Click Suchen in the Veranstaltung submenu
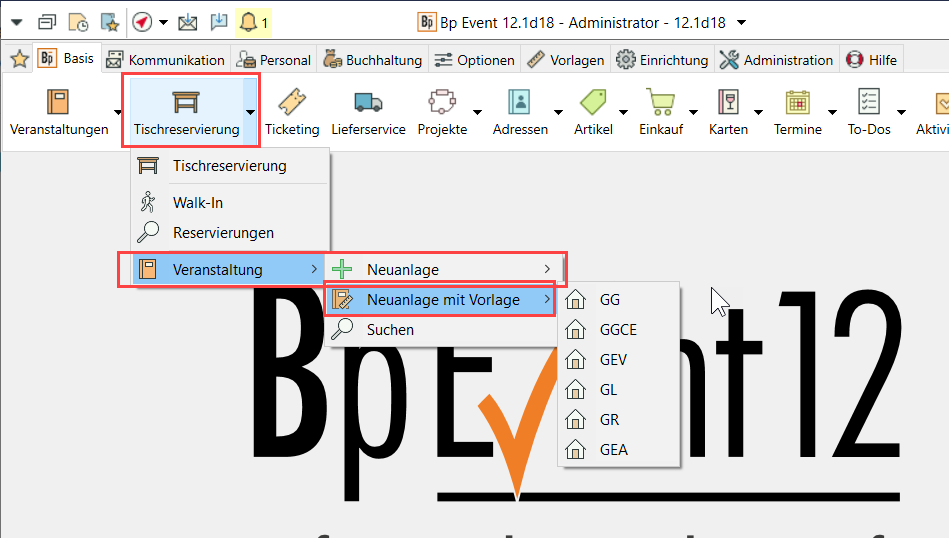Image resolution: width=949 pixels, height=538 pixels. click(x=390, y=329)
